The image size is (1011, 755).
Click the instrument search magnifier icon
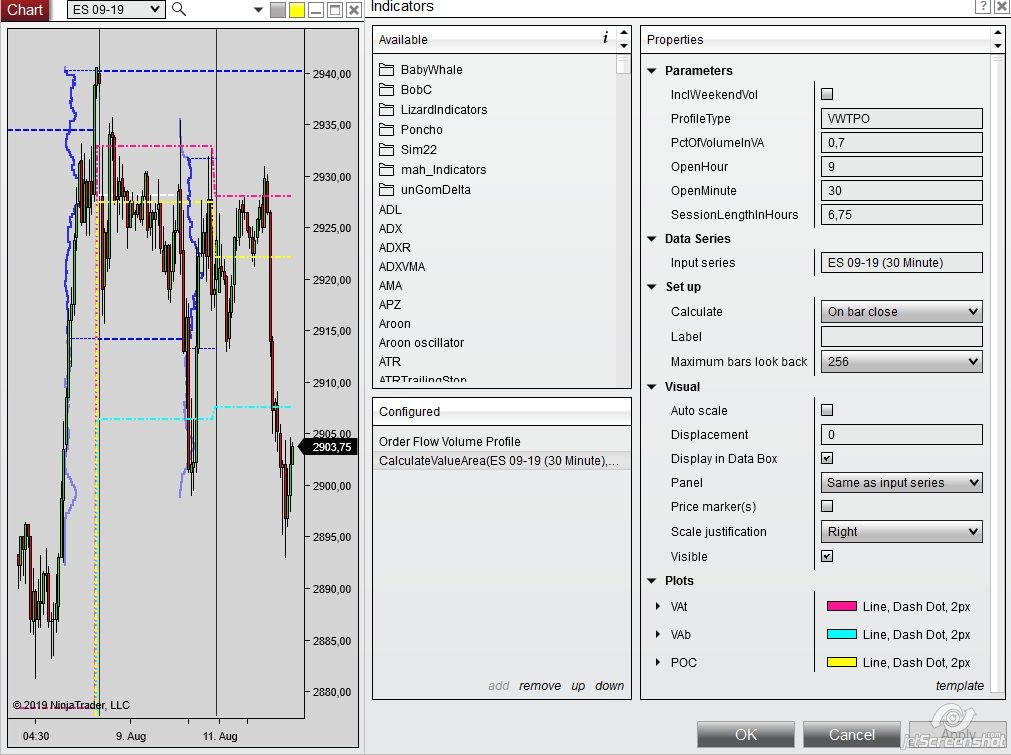pyautogui.click(x=179, y=9)
